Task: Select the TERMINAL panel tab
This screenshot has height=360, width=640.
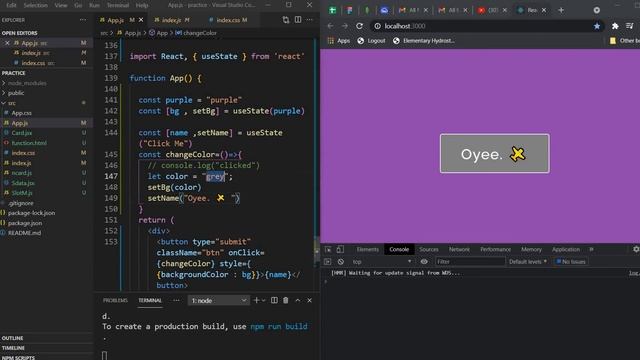Action: pos(150,300)
